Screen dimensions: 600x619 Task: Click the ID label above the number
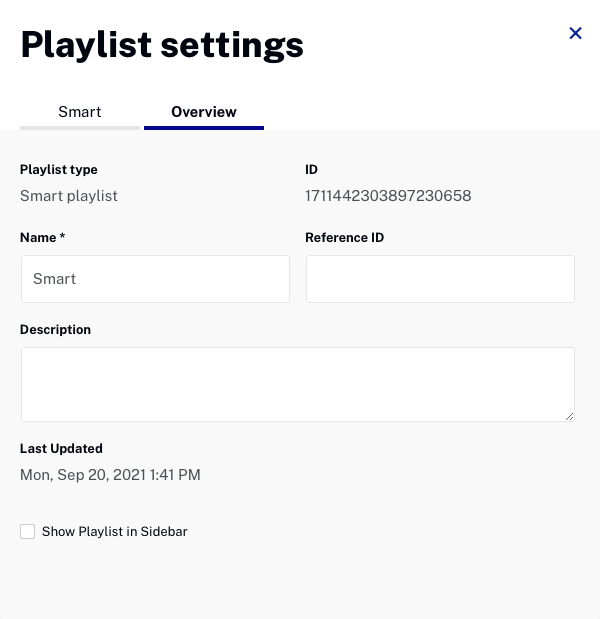[x=311, y=170]
